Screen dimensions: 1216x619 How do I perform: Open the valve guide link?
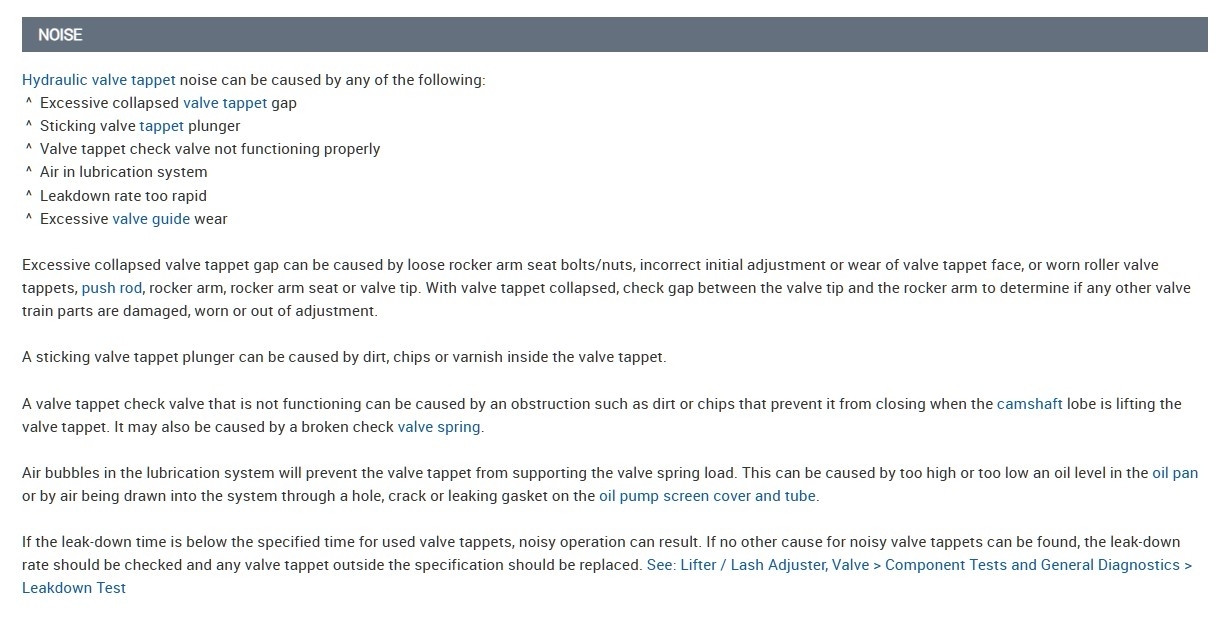click(x=150, y=219)
